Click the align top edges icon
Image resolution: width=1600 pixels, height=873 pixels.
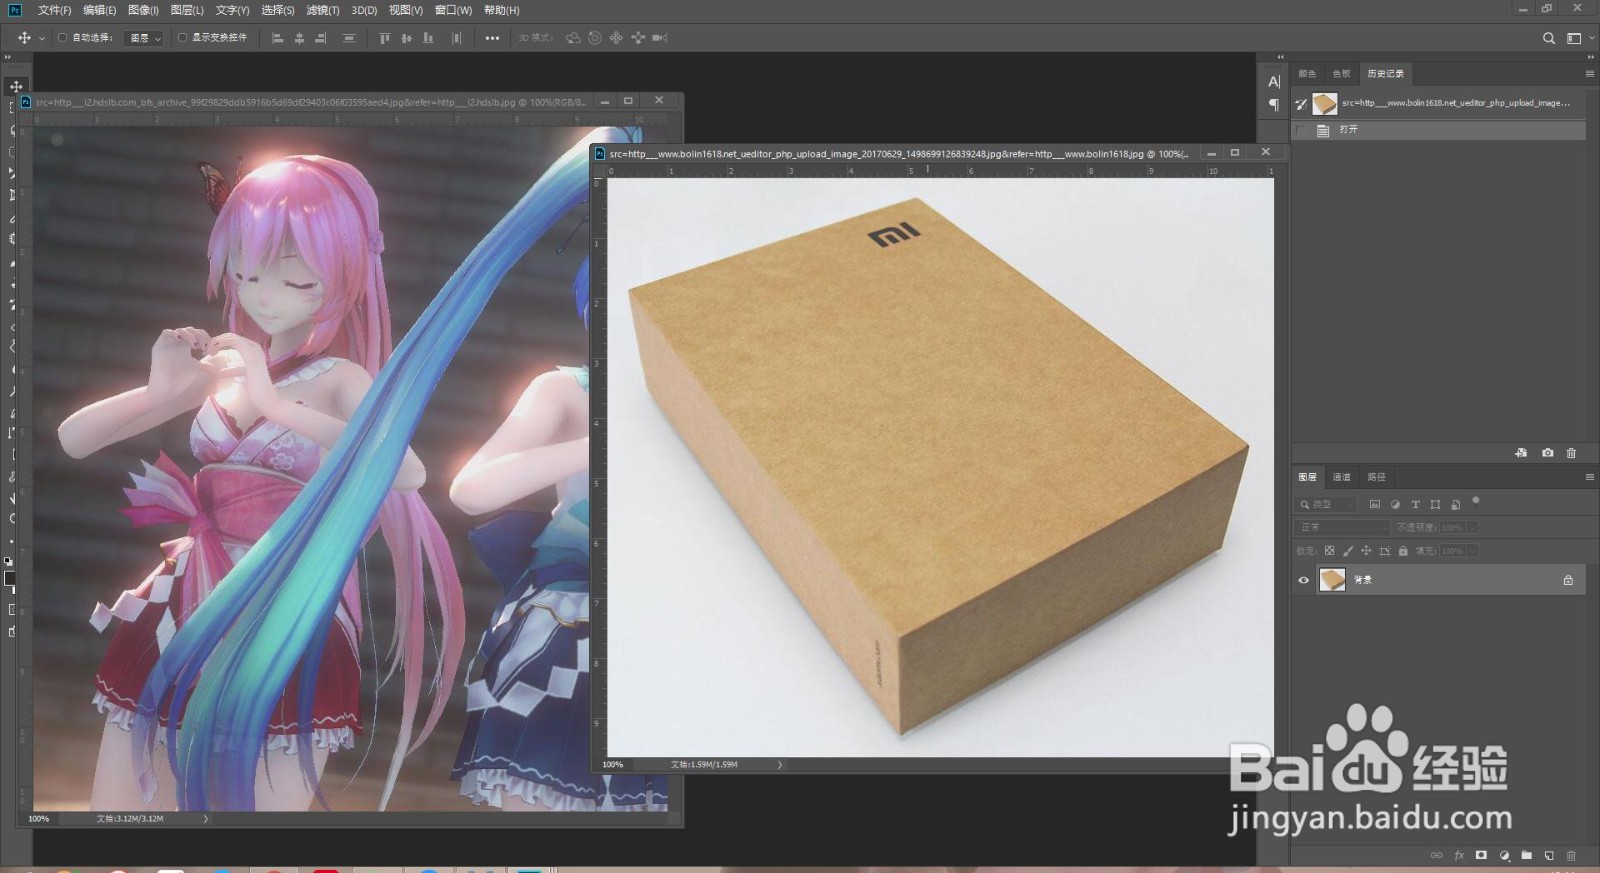coord(385,38)
